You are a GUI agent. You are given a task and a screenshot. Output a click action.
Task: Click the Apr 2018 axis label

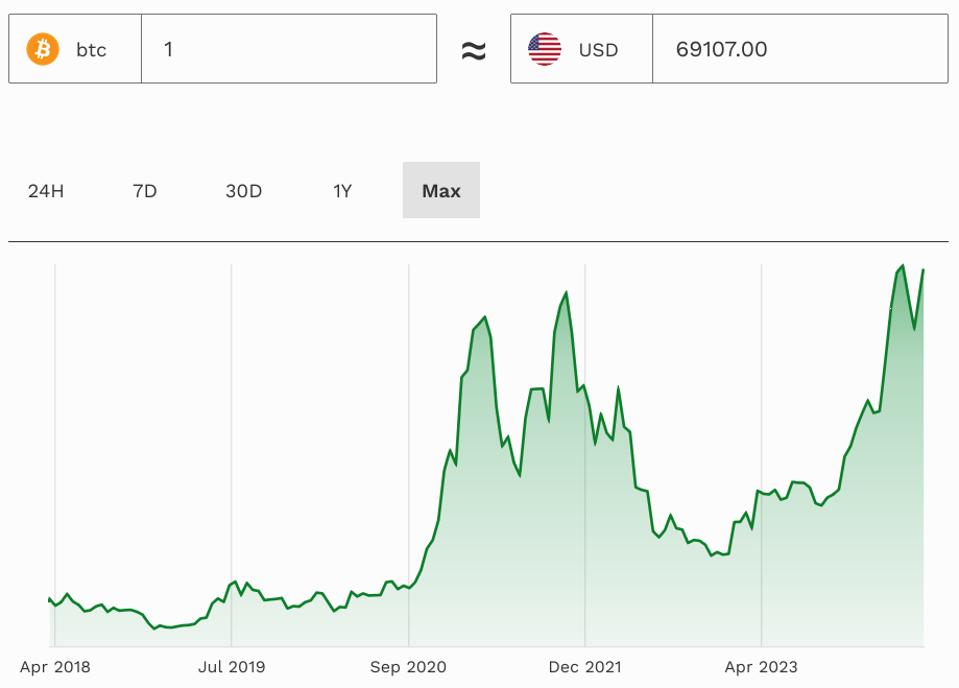pos(55,667)
